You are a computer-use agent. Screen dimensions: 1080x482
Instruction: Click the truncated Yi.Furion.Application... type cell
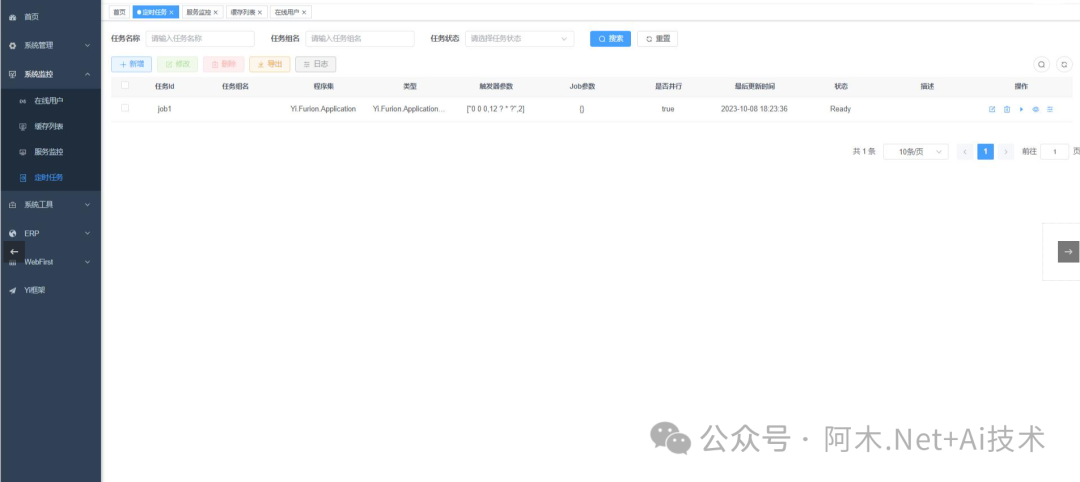click(409, 109)
